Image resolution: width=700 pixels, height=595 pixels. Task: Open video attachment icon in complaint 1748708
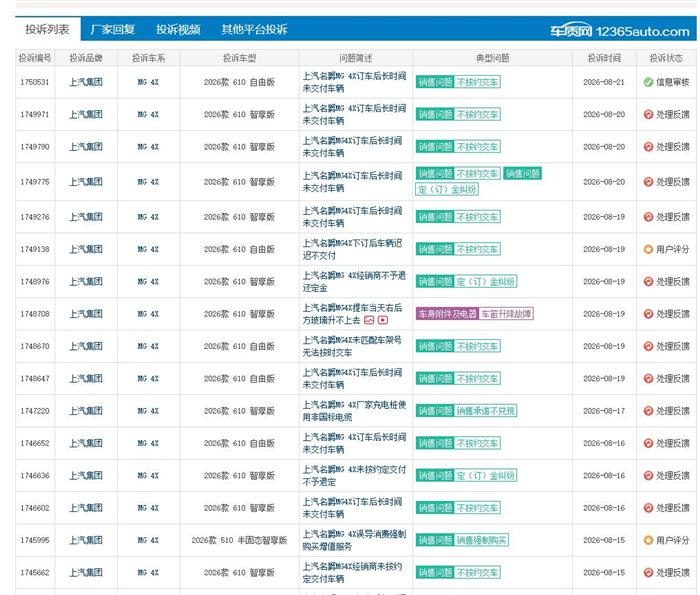pyautogui.click(x=383, y=320)
